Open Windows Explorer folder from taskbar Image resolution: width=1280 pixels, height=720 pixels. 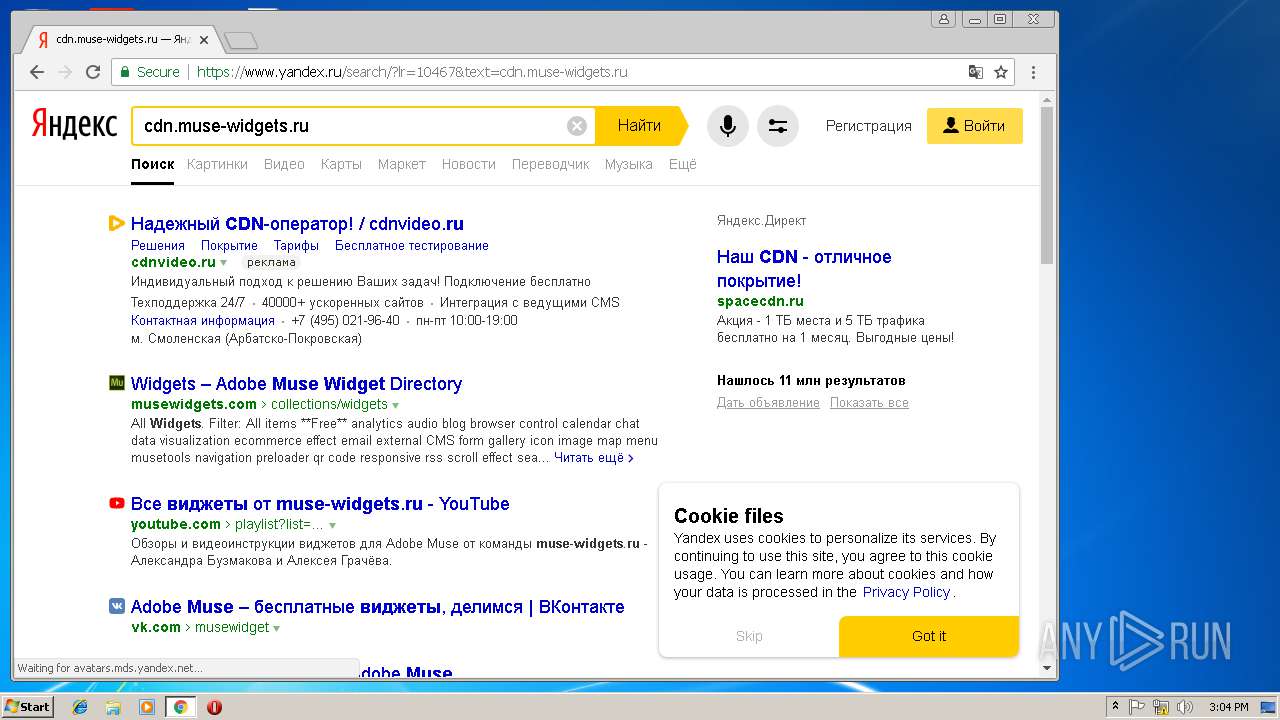113,707
